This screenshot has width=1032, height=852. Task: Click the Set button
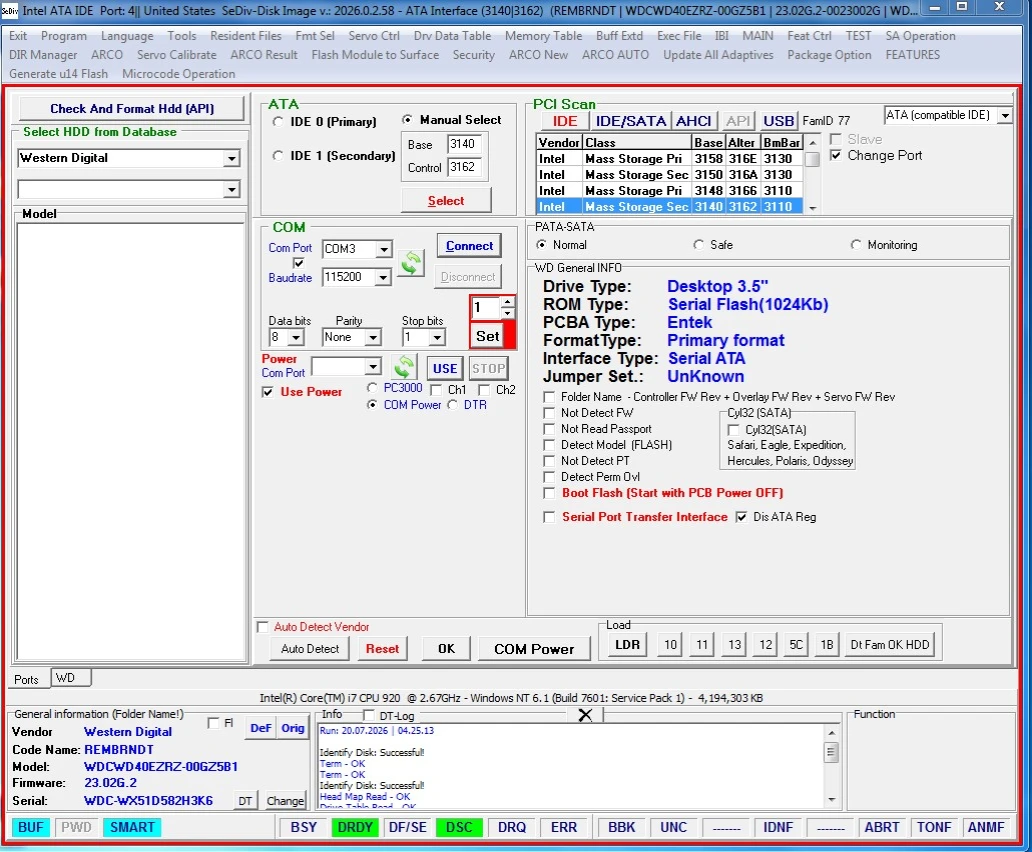pyautogui.click(x=487, y=336)
